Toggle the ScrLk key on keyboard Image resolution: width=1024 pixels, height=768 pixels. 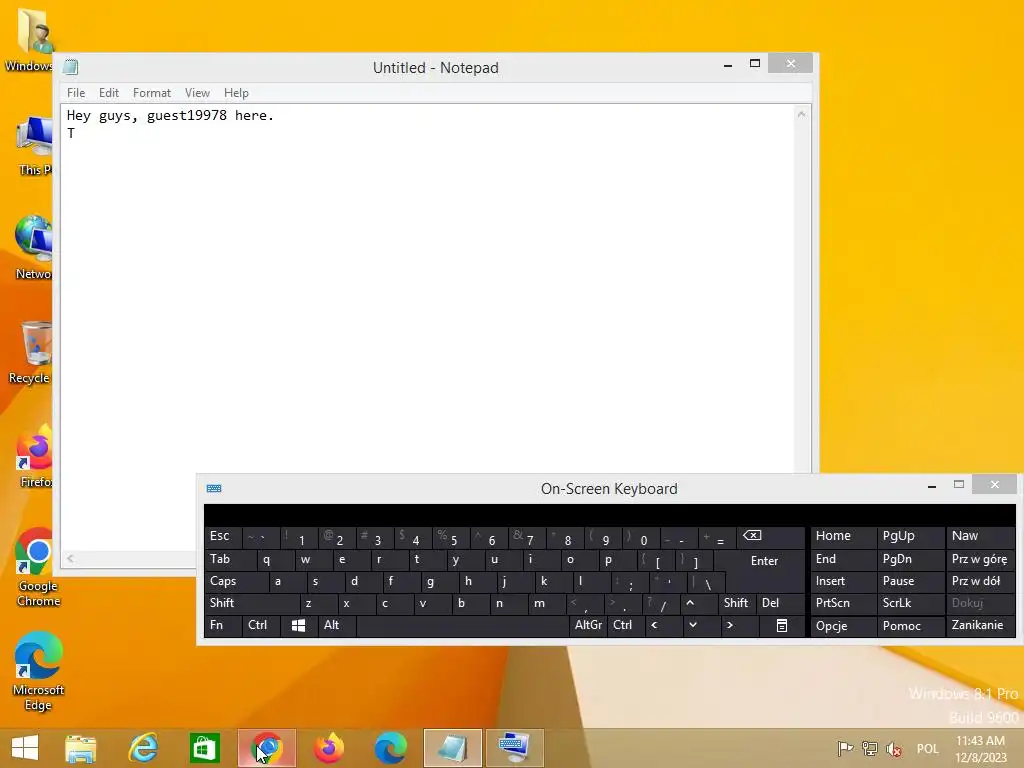pyautogui.click(x=910, y=603)
